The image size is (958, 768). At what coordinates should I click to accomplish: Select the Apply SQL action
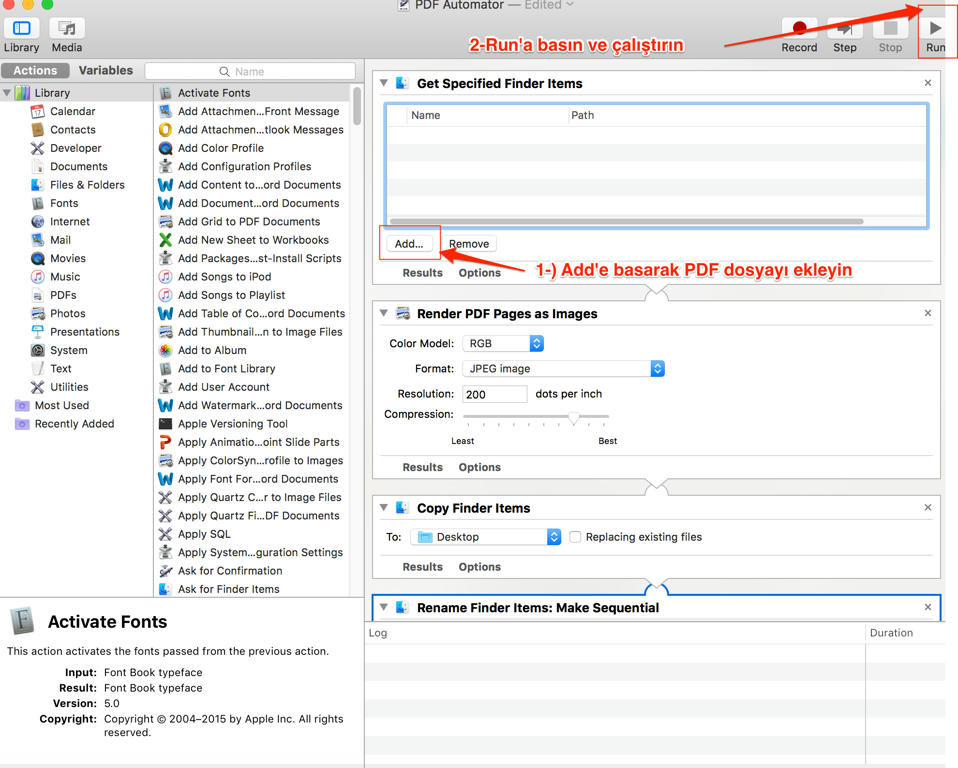[x=204, y=534]
